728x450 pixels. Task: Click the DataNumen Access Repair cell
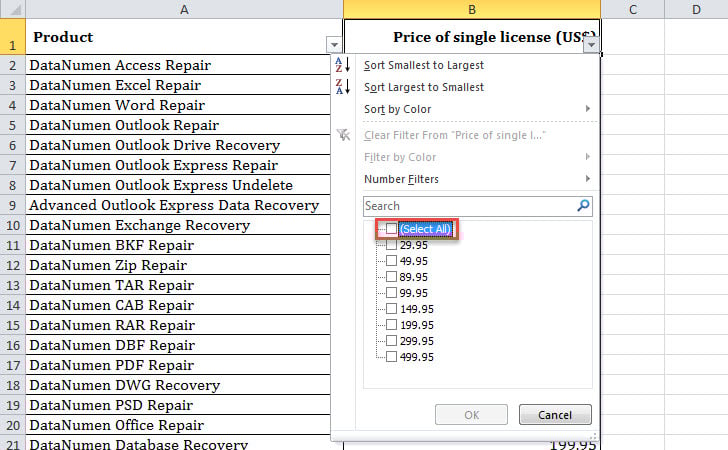coord(178,65)
